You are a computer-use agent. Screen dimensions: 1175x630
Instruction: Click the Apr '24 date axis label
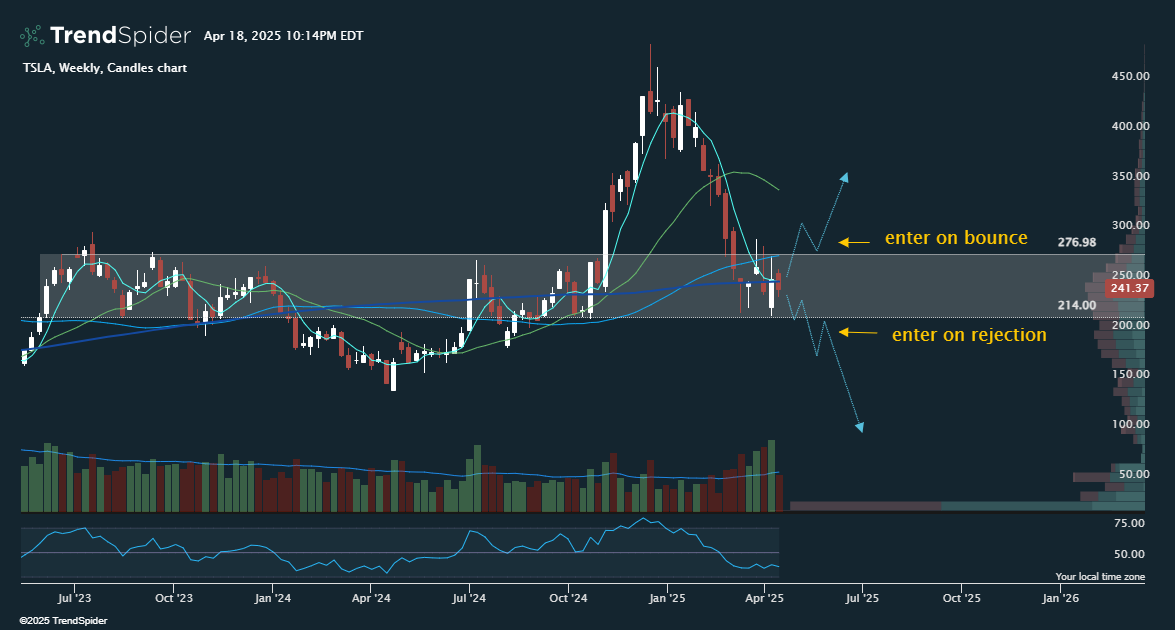[x=371, y=598]
